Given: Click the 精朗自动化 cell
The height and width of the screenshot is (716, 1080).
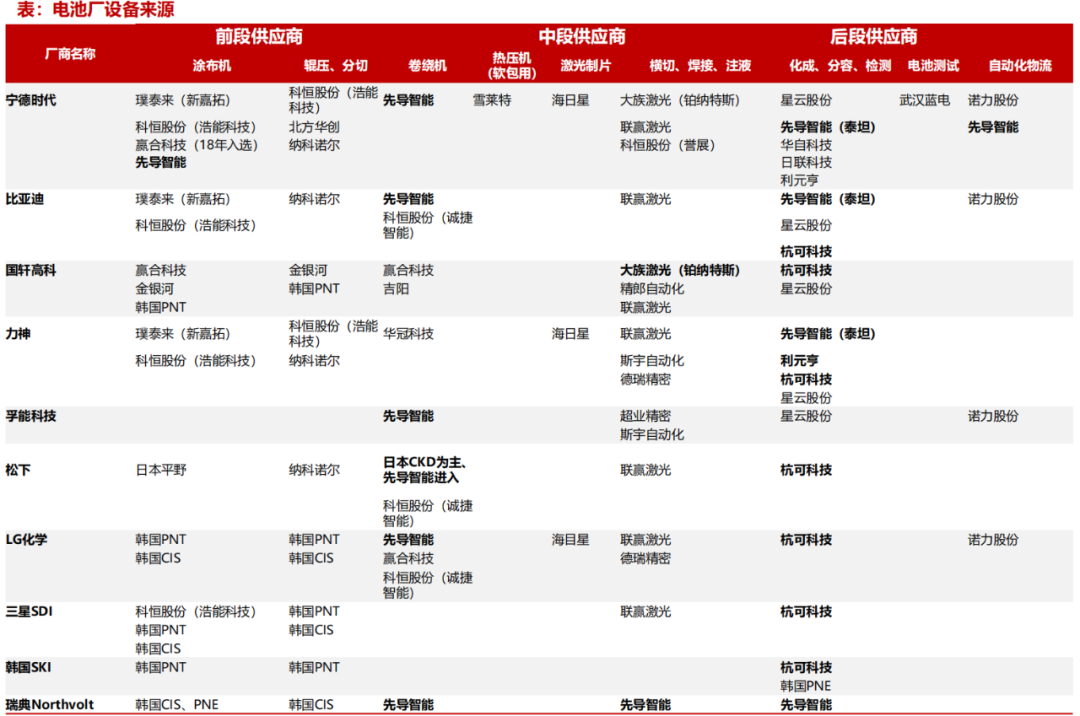Looking at the screenshot, I should point(652,289).
